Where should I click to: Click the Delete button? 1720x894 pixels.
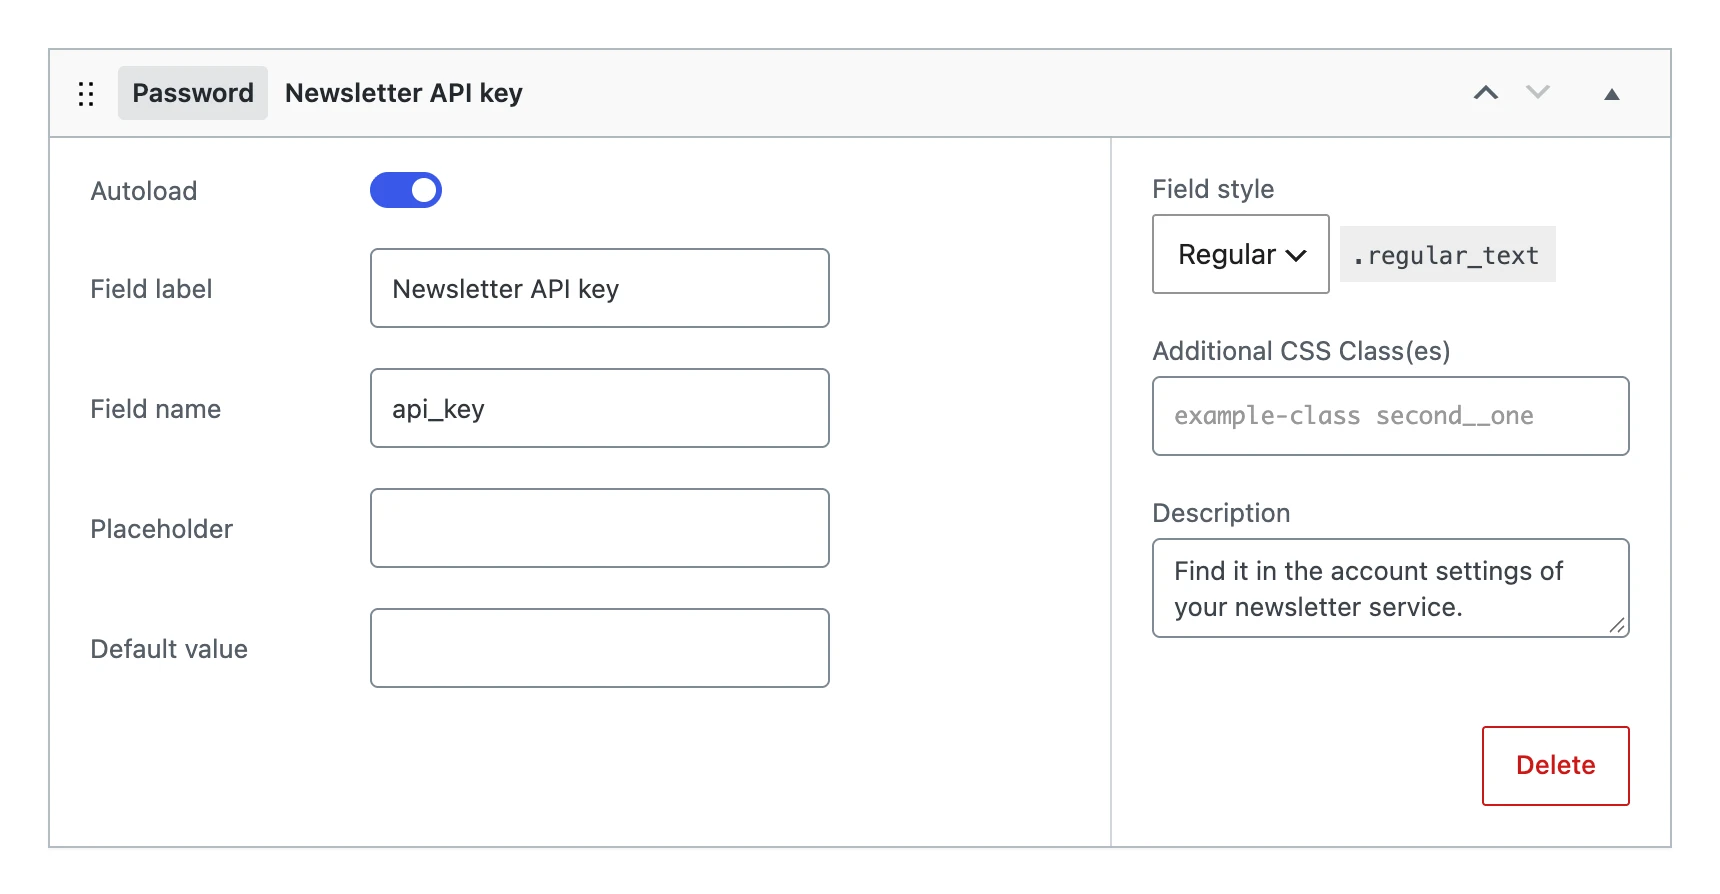tap(1556, 766)
